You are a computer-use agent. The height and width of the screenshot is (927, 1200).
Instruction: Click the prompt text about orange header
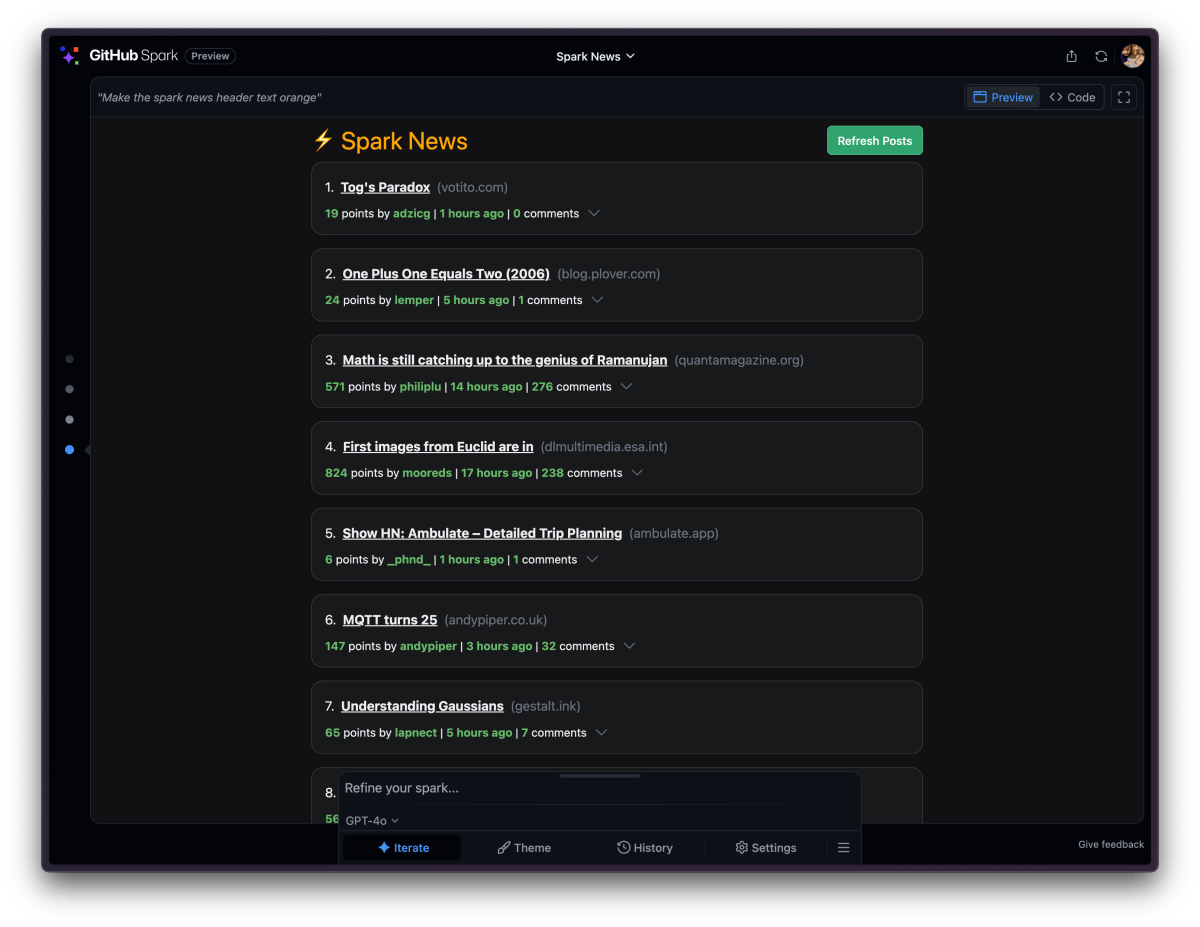click(209, 98)
